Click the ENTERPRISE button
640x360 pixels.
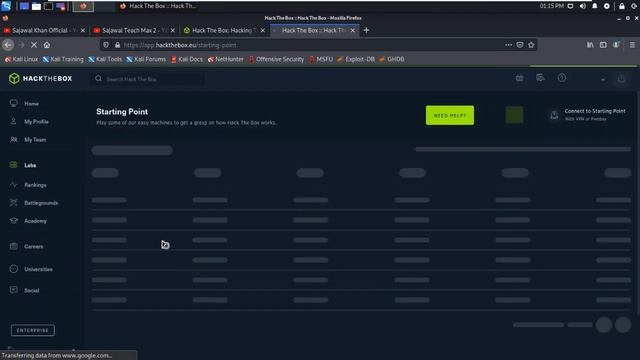[33, 330]
